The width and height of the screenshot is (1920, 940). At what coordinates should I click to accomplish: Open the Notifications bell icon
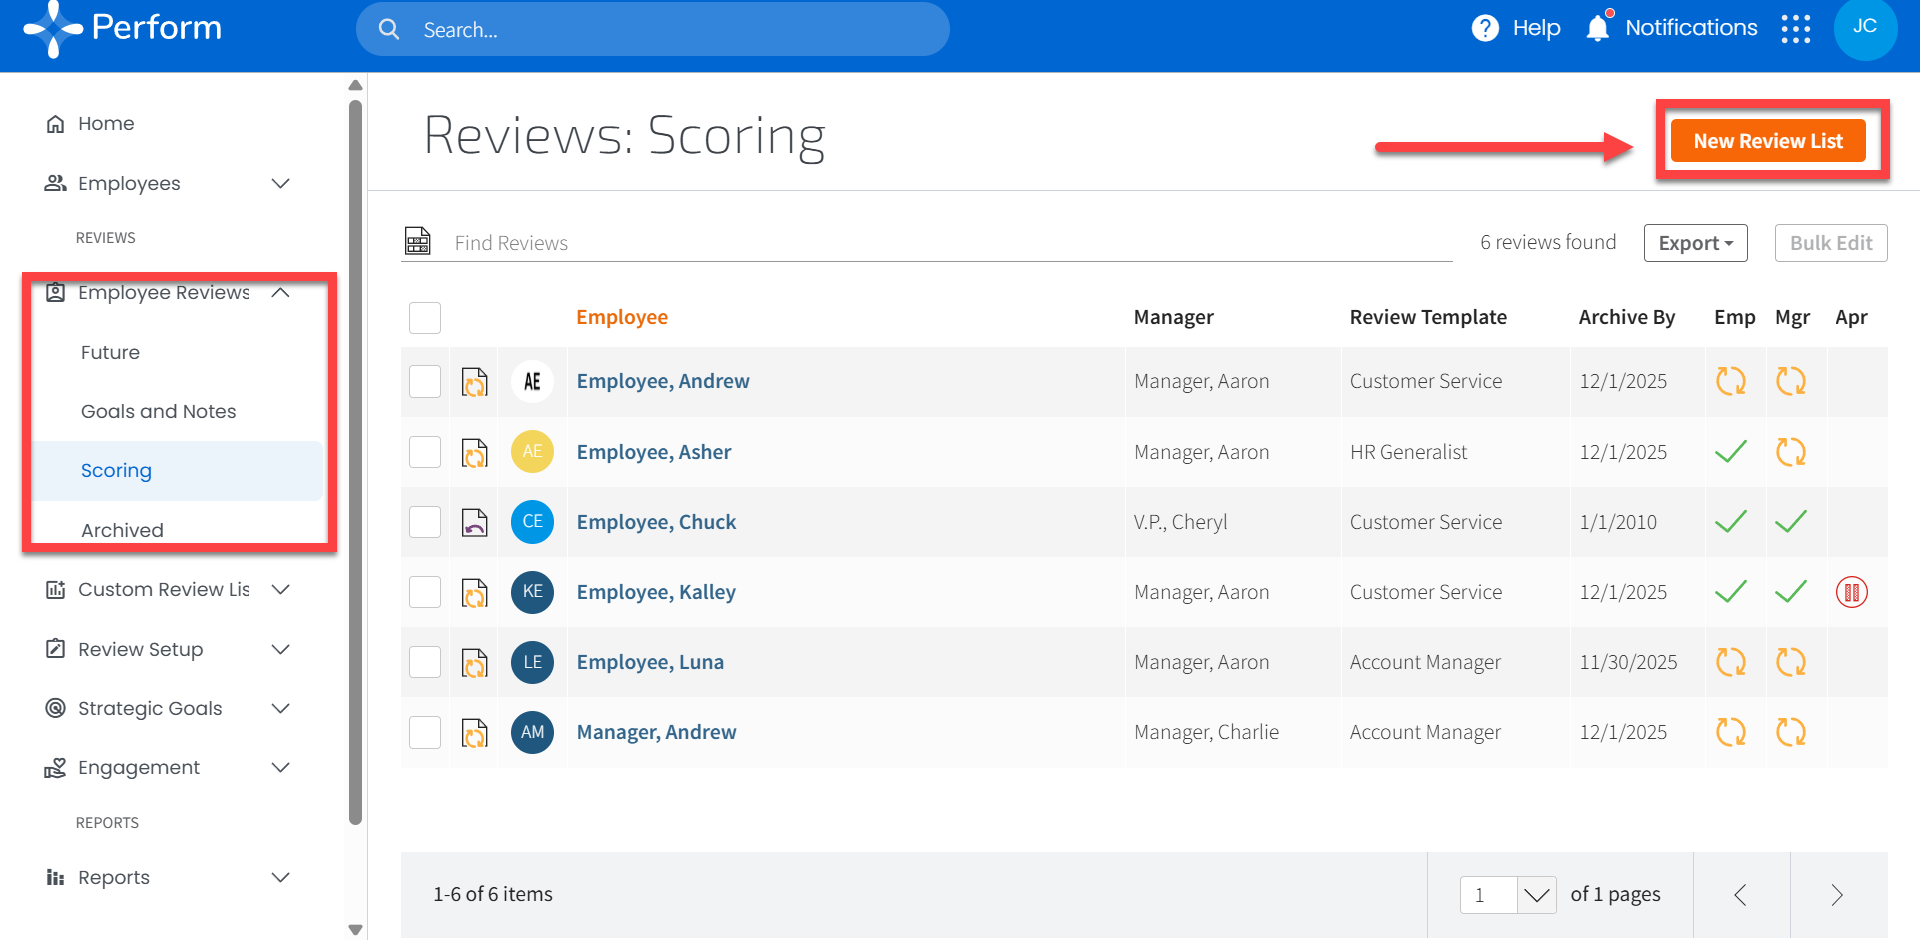coord(1597,28)
